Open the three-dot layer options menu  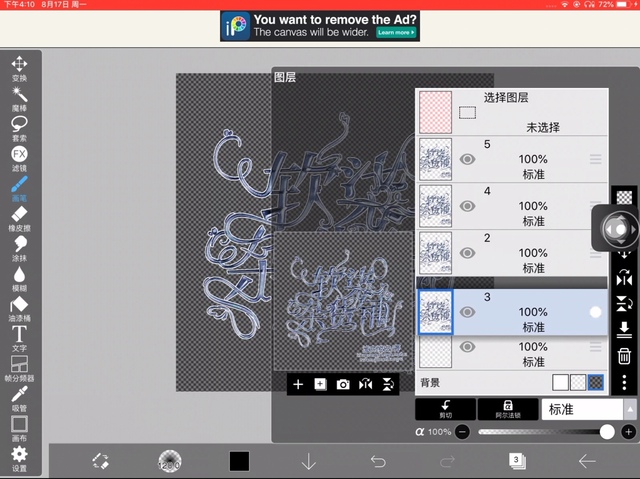click(624, 384)
